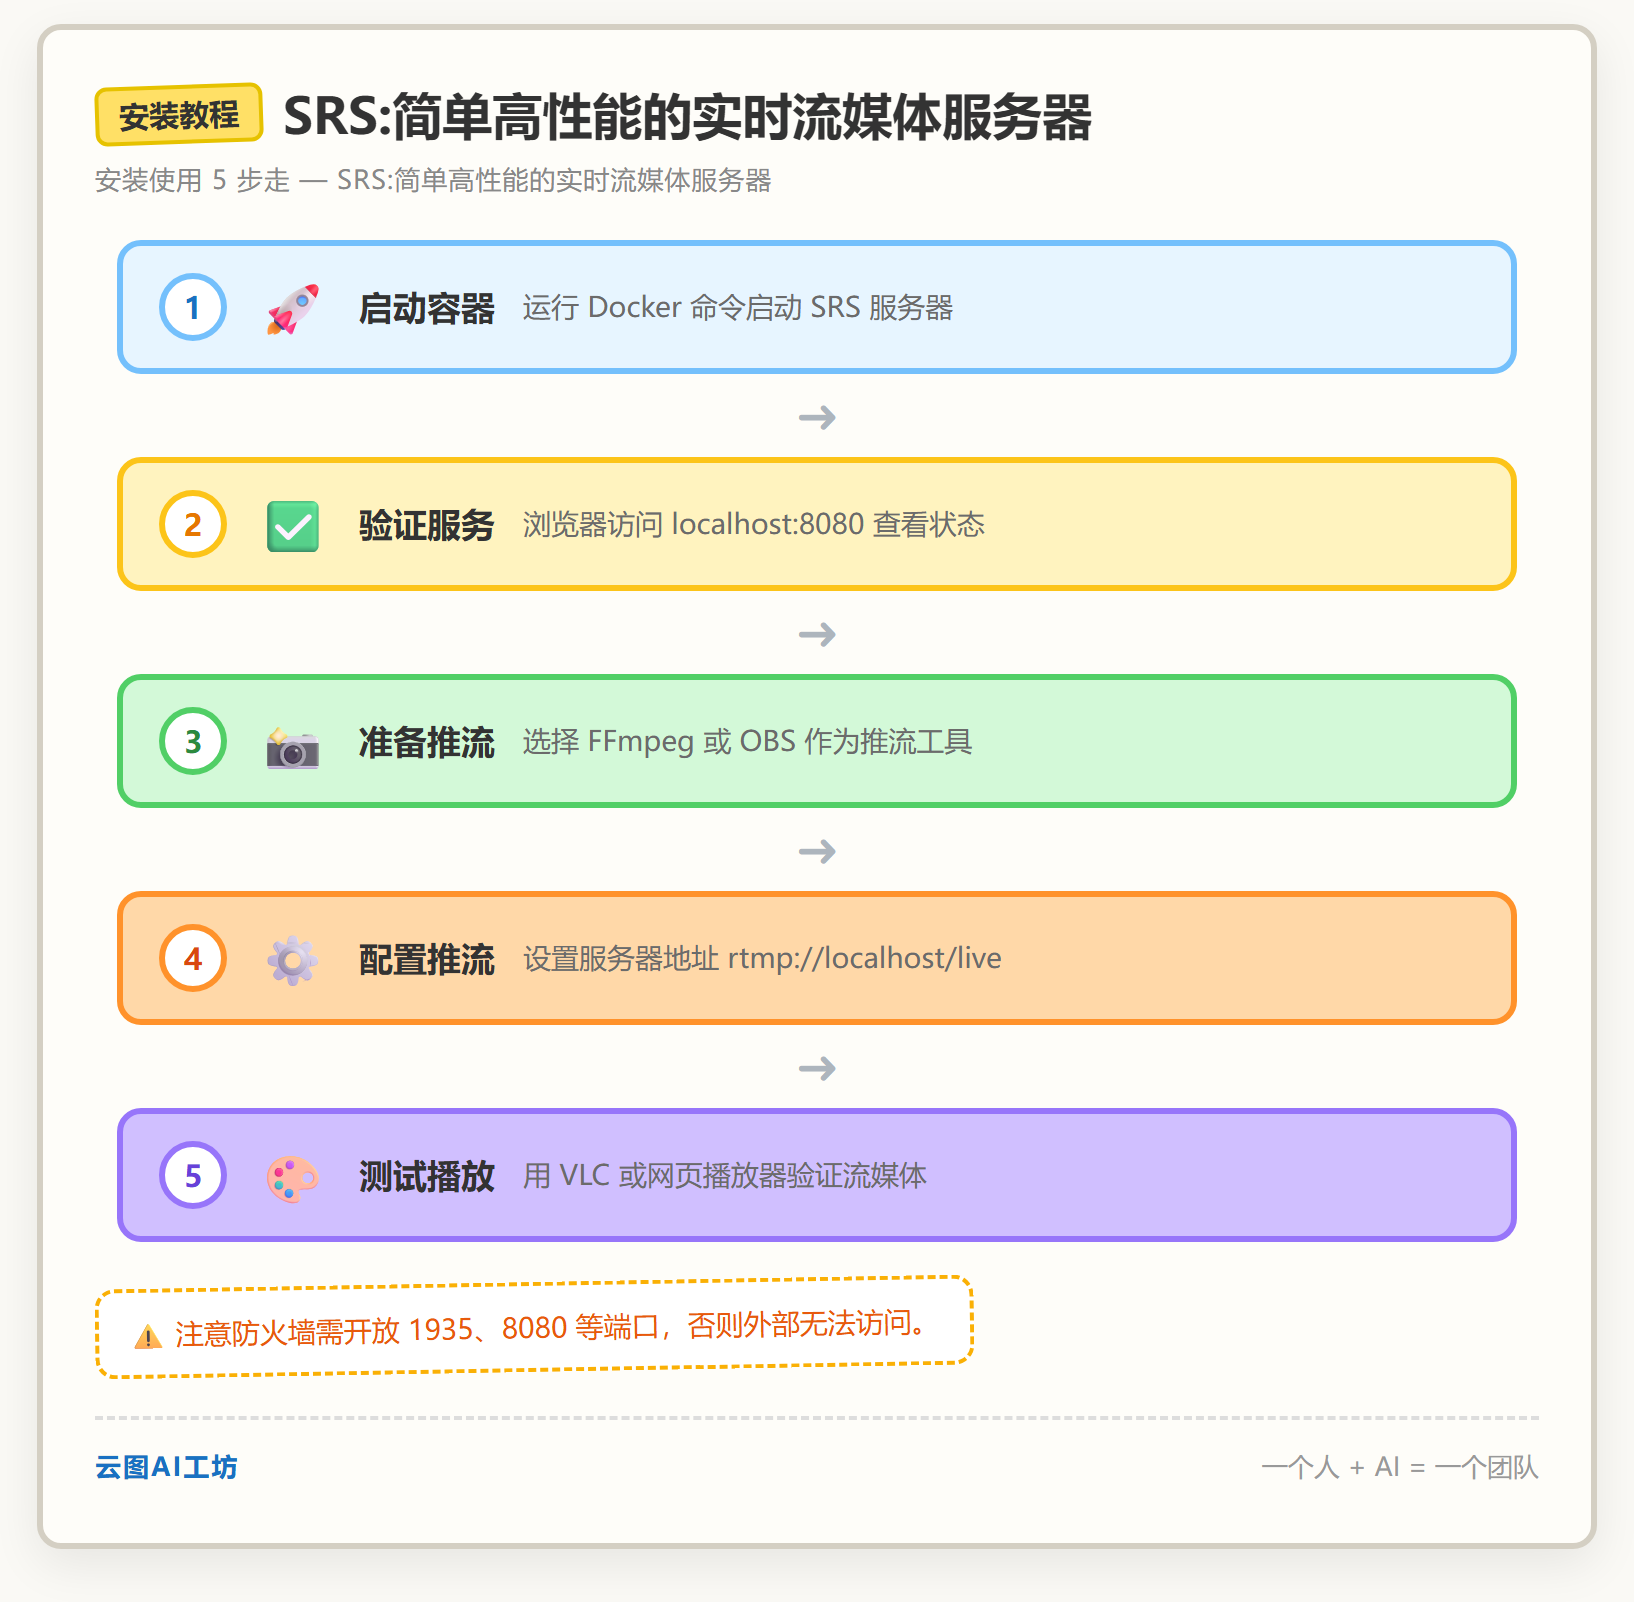
Task: Click the yellow 安装教程 badge
Action: (179, 115)
